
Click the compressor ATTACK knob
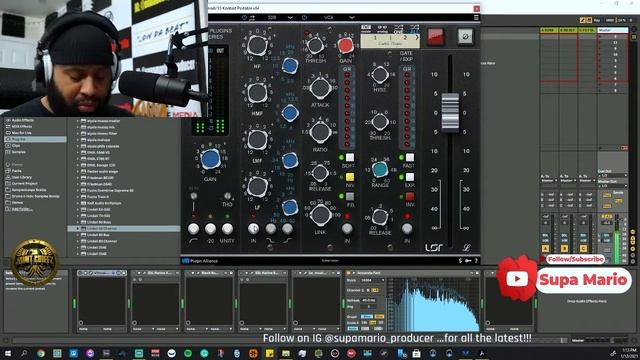click(320, 88)
